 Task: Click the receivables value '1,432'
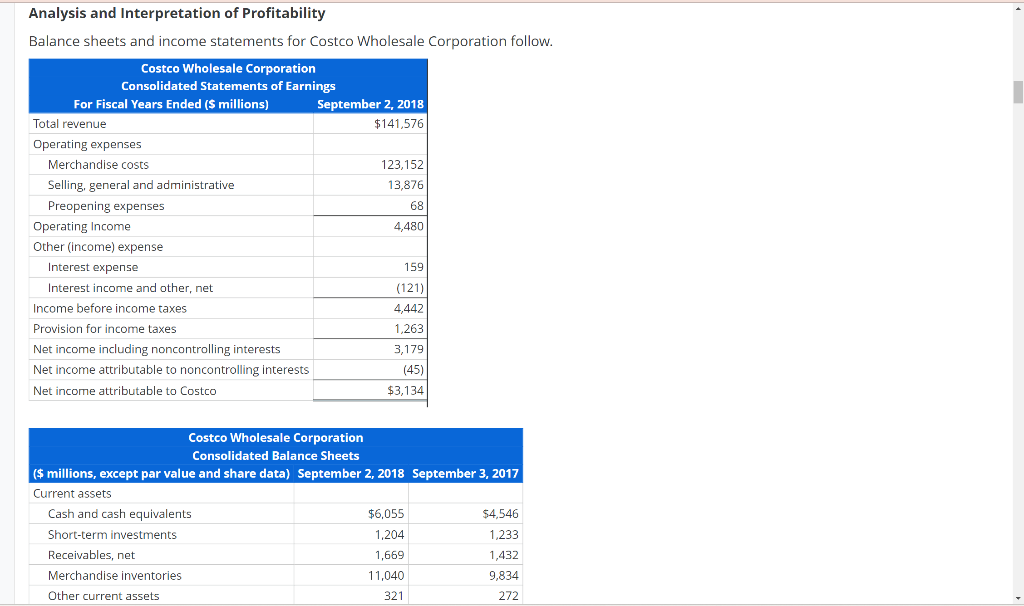504,555
